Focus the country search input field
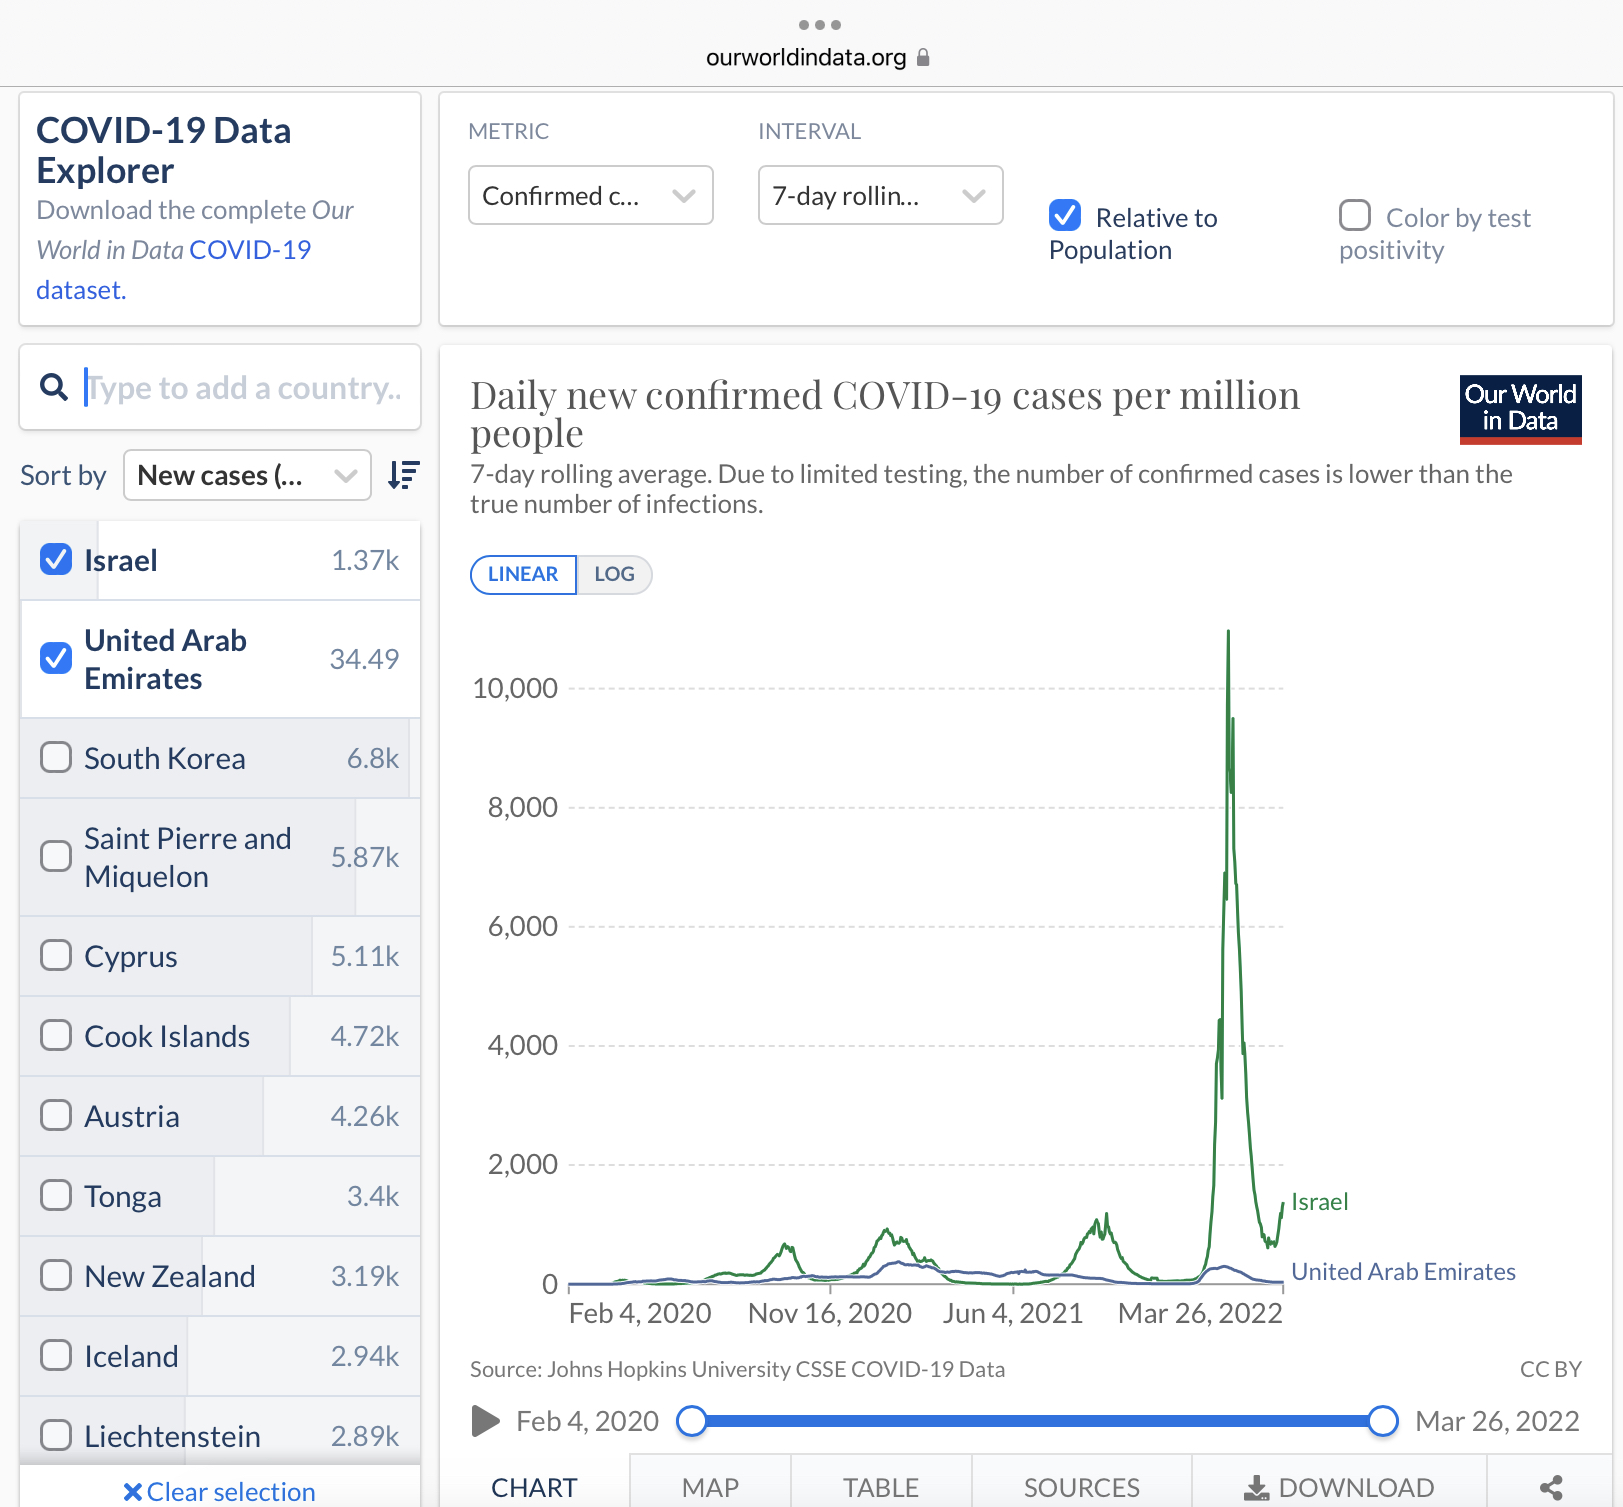The height and width of the screenshot is (1507, 1623). click(x=245, y=388)
